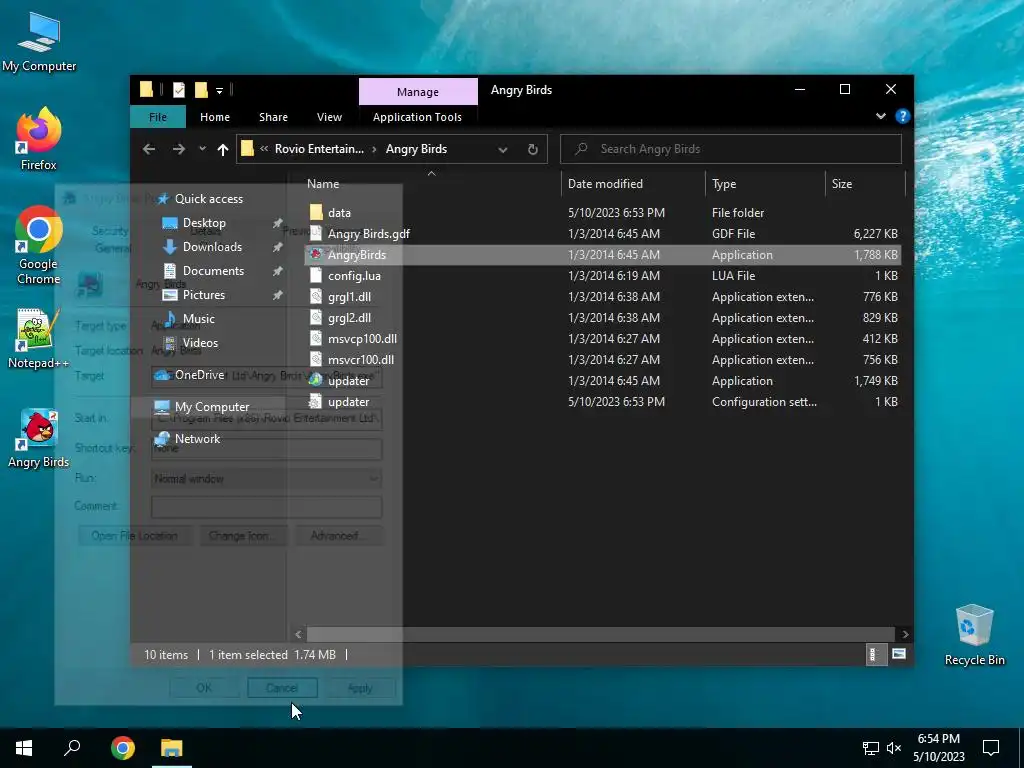Select the data folder
1024x768 pixels.
pos(602,213)
